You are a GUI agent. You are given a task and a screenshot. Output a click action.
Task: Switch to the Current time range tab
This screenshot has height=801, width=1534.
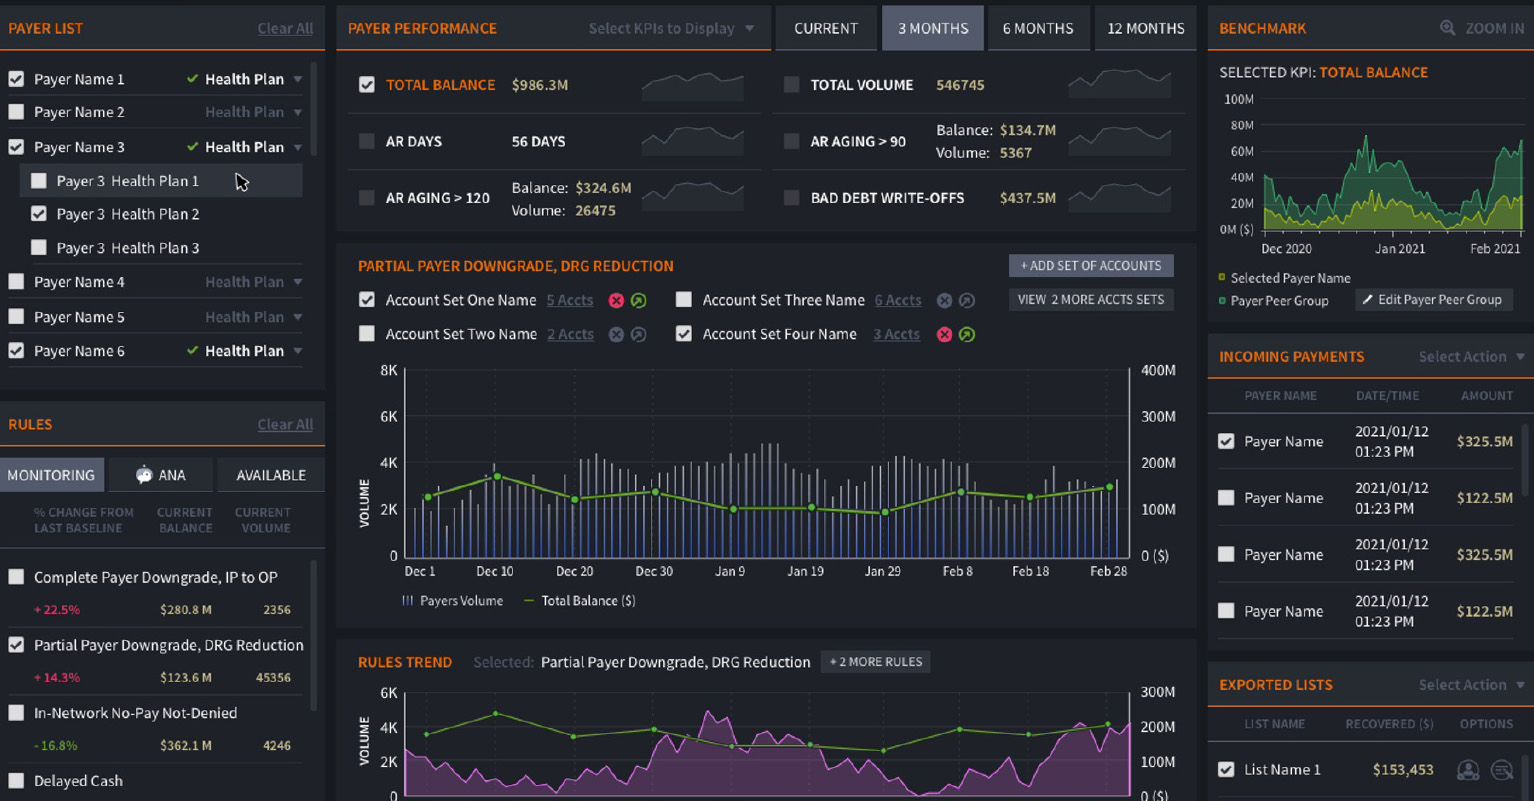(x=826, y=28)
